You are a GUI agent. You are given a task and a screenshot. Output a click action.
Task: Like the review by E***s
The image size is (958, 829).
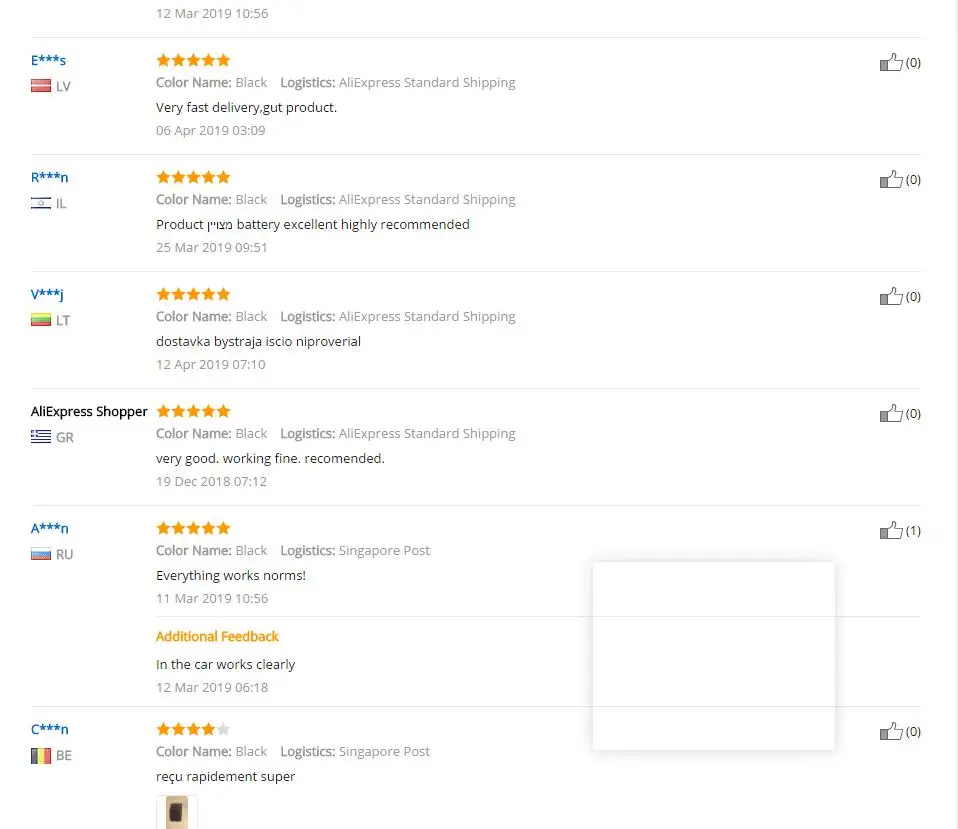click(891, 63)
